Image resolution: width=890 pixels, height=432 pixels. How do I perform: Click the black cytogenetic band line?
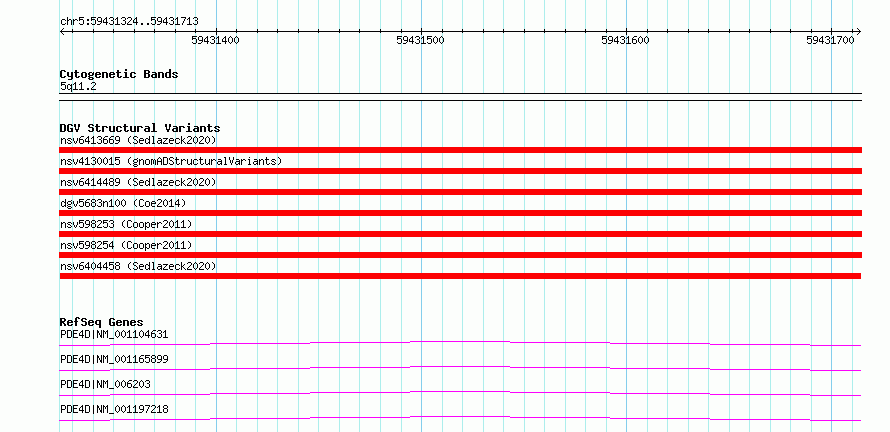[460, 97]
